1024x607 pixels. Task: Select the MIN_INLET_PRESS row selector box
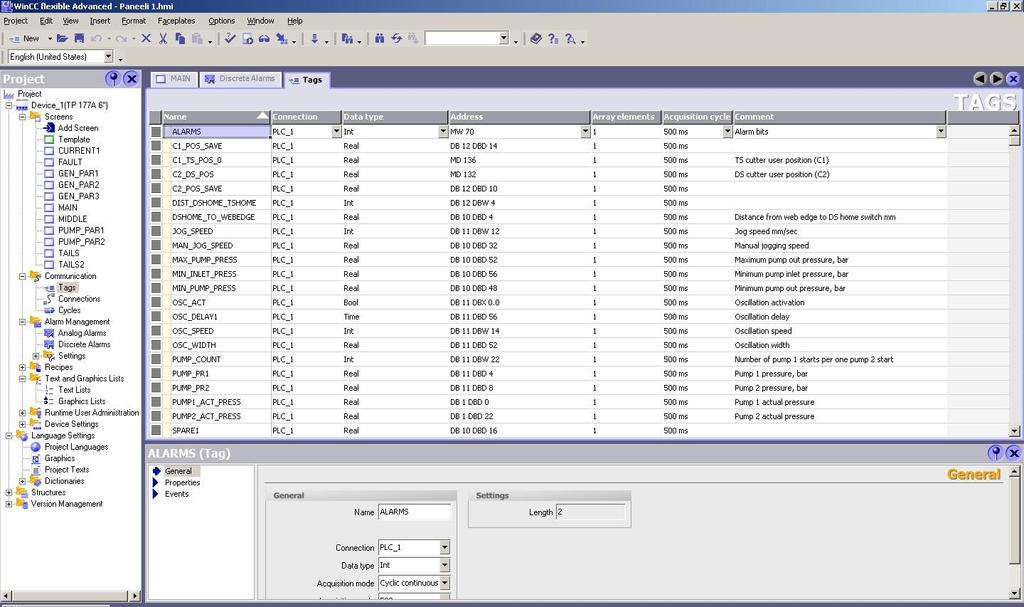tap(156, 274)
